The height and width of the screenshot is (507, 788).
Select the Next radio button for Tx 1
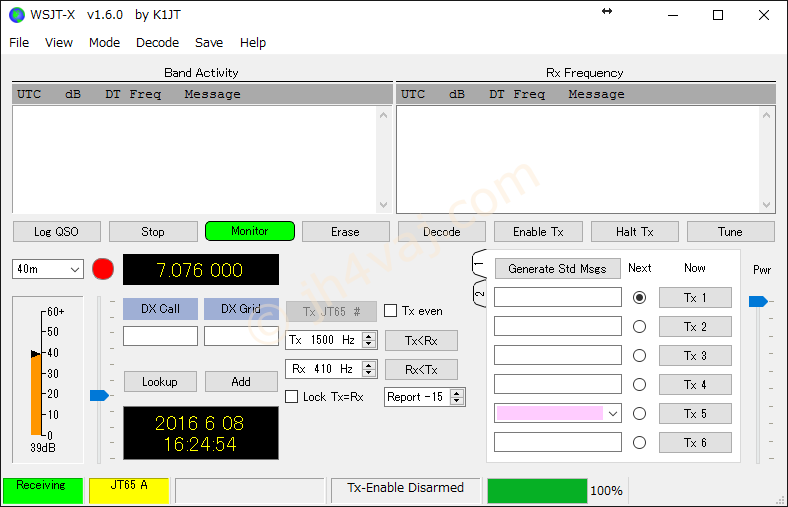pos(639,297)
